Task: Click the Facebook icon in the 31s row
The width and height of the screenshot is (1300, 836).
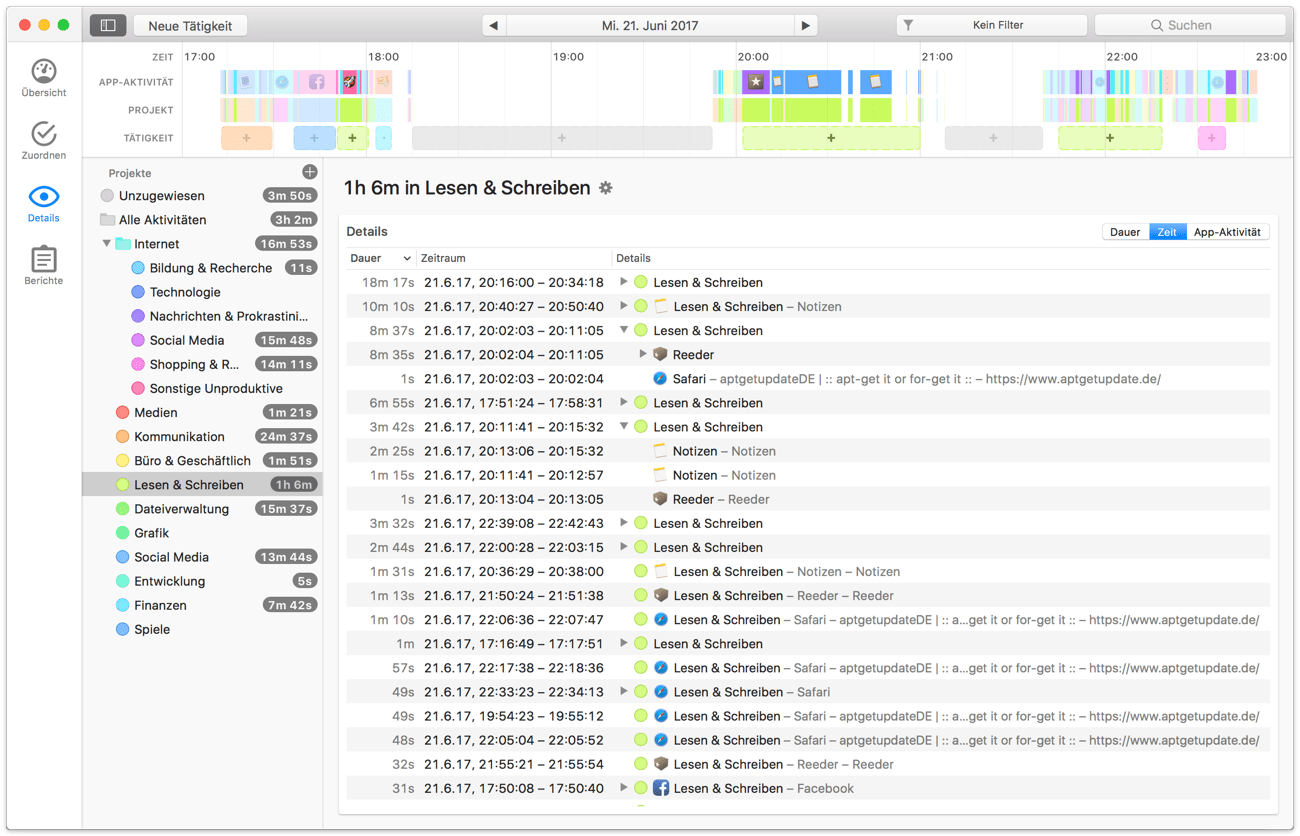Action: pos(660,788)
